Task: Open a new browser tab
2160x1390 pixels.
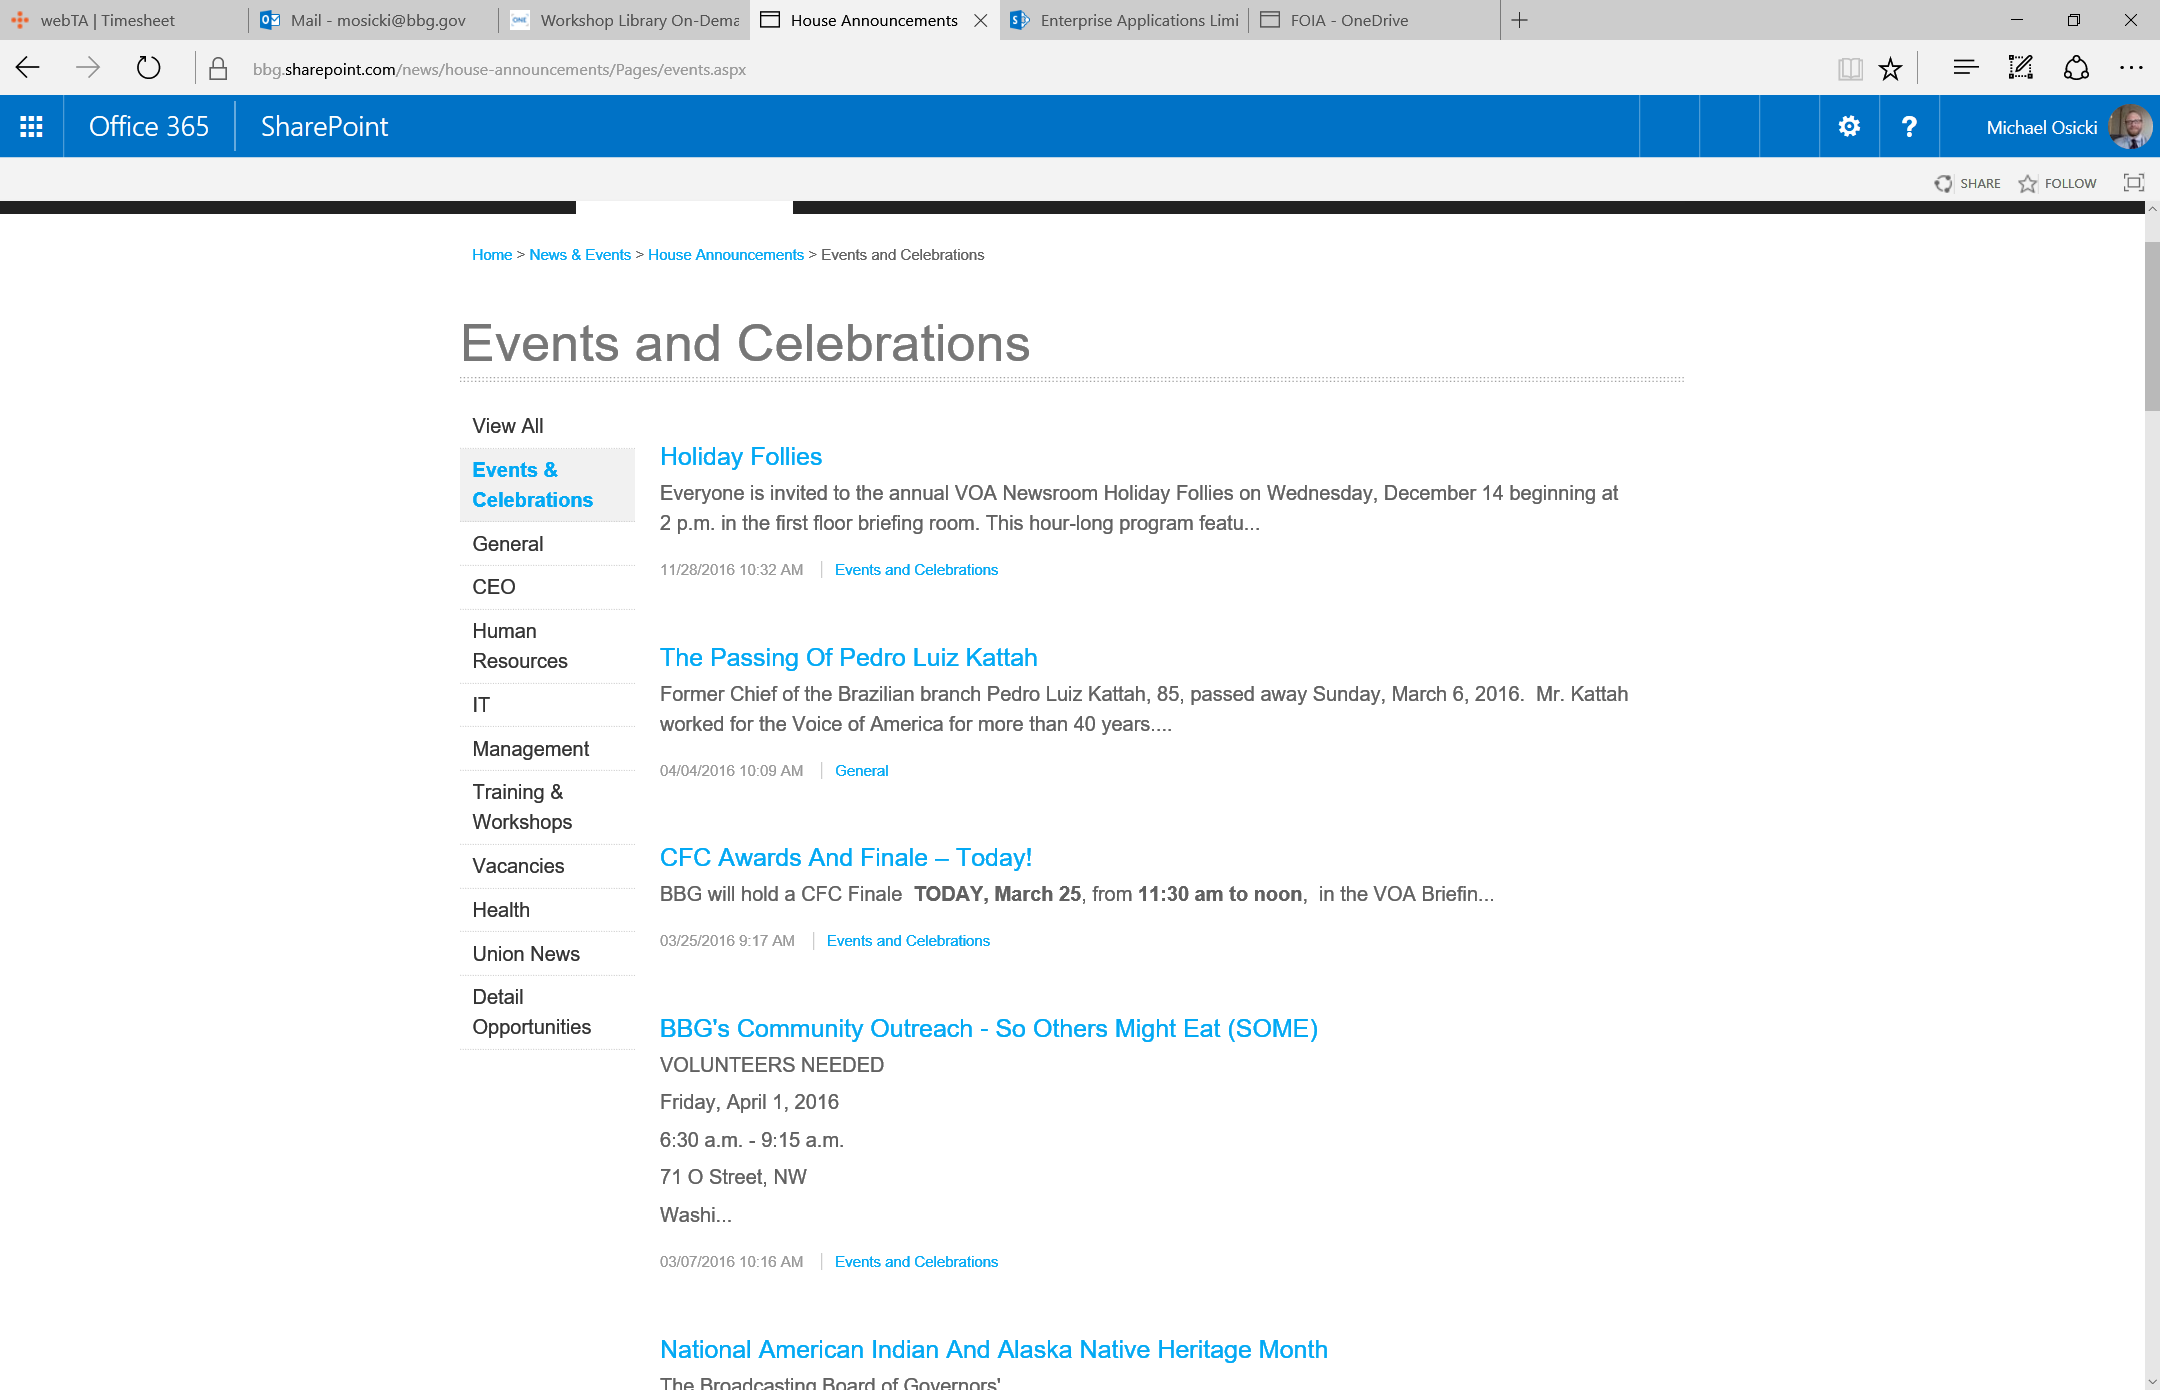Action: (x=1519, y=20)
